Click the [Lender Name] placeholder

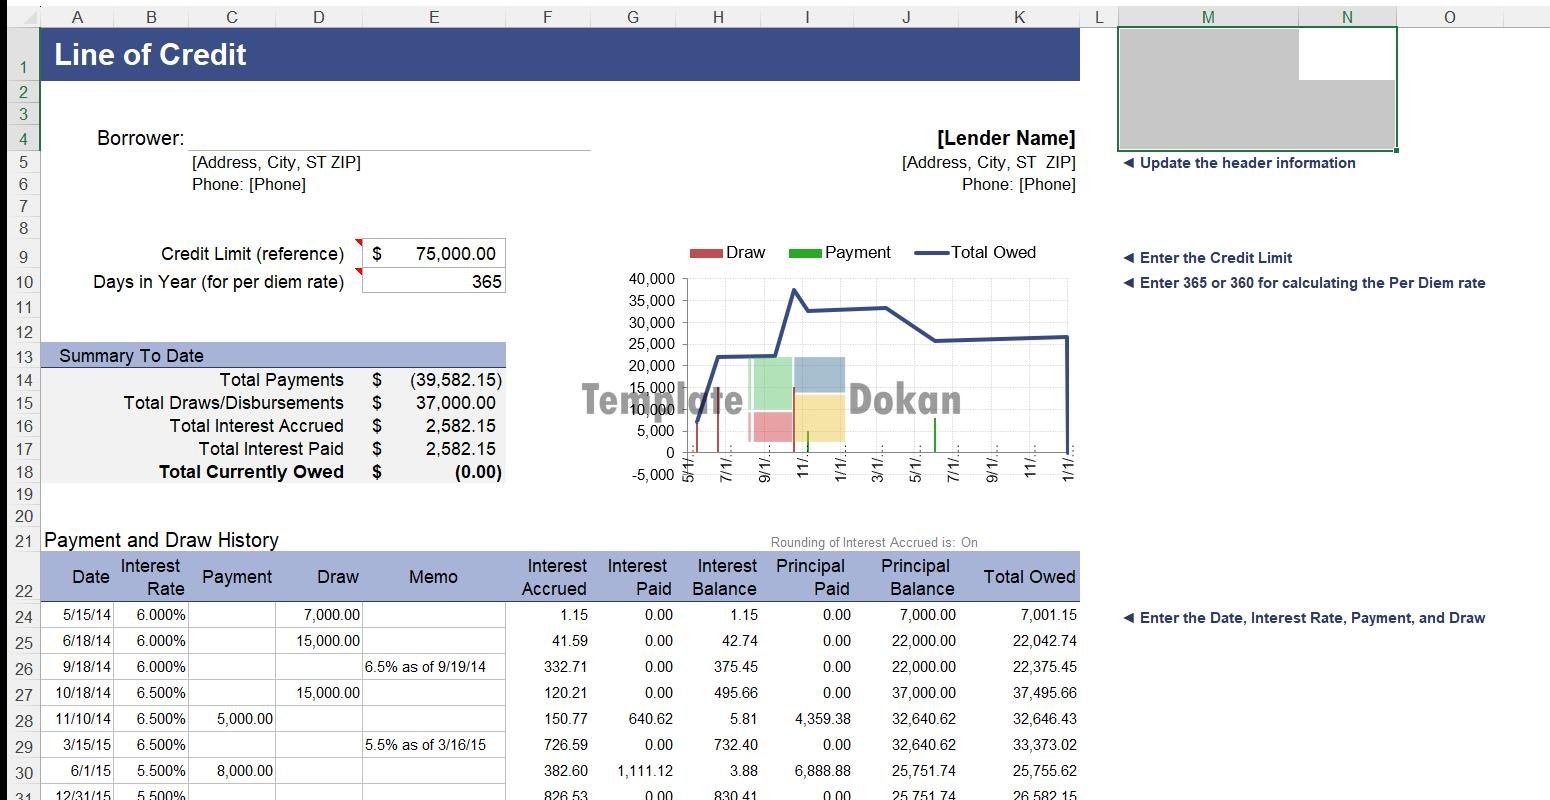point(1005,139)
